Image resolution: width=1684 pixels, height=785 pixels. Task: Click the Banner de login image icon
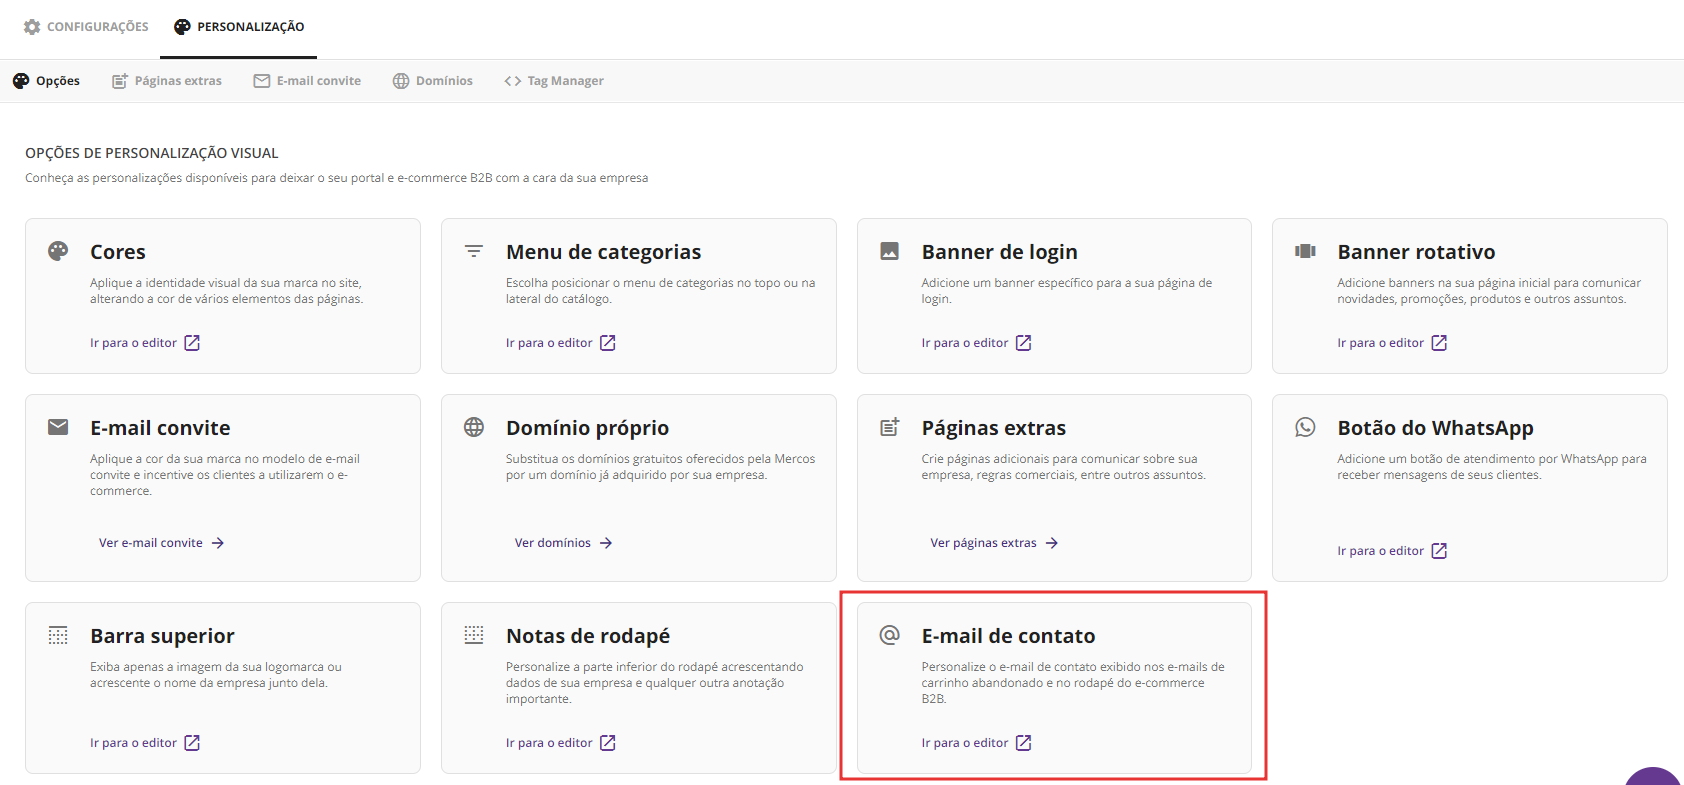tap(889, 251)
